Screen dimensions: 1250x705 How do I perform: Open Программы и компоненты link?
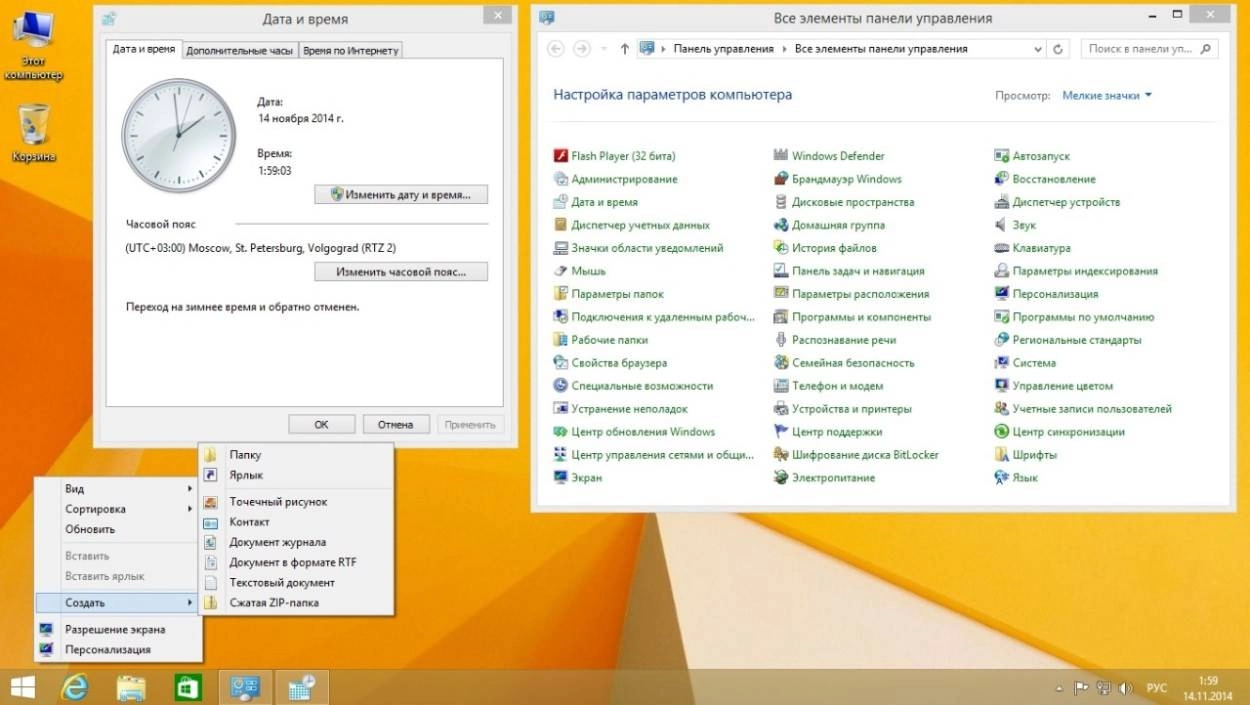(x=861, y=317)
